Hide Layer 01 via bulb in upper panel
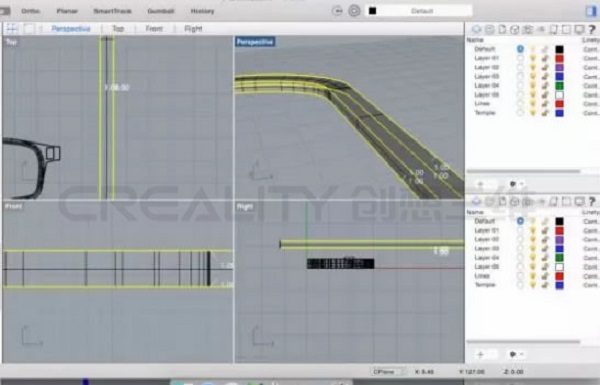The height and width of the screenshot is (385, 600). [x=533, y=58]
